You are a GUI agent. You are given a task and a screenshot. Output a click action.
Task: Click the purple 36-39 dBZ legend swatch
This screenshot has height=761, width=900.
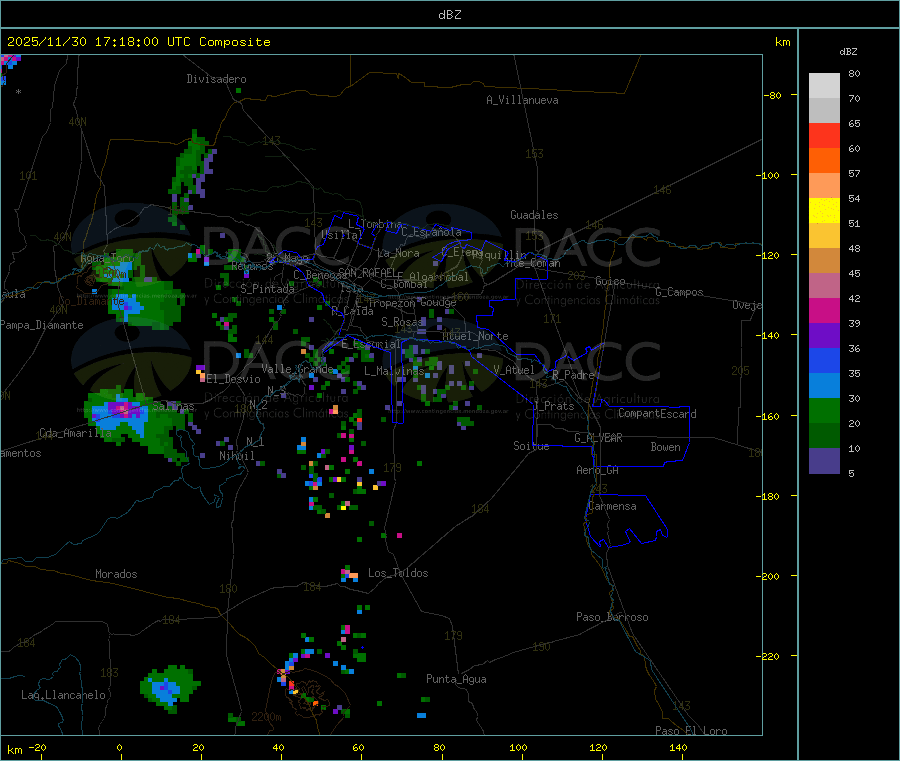(824, 336)
